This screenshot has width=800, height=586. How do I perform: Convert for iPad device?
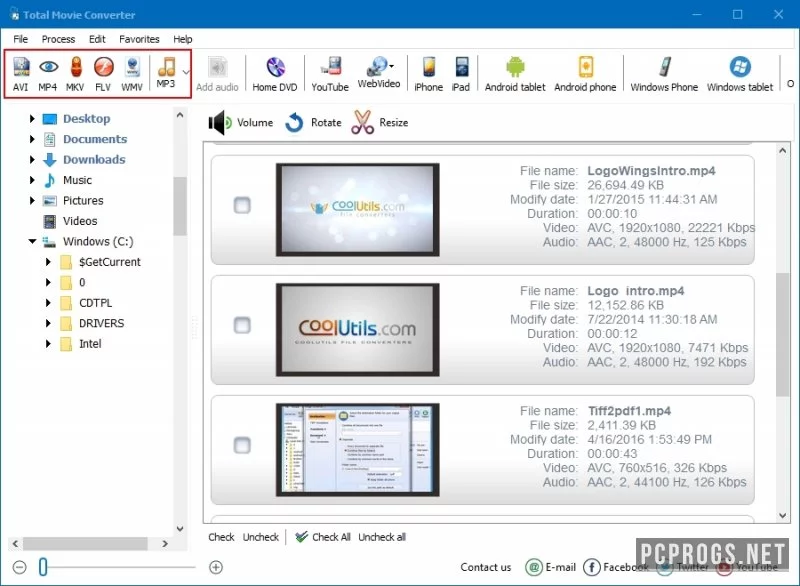pyautogui.click(x=461, y=74)
